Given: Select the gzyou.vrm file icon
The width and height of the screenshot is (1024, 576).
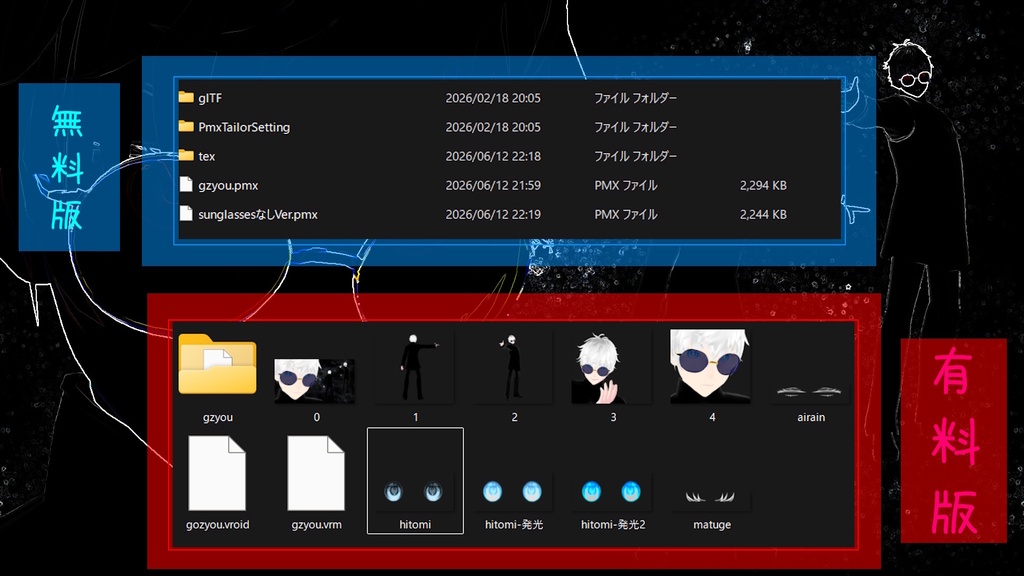Looking at the screenshot, I should pyautogui.click(x=316, y=473).
